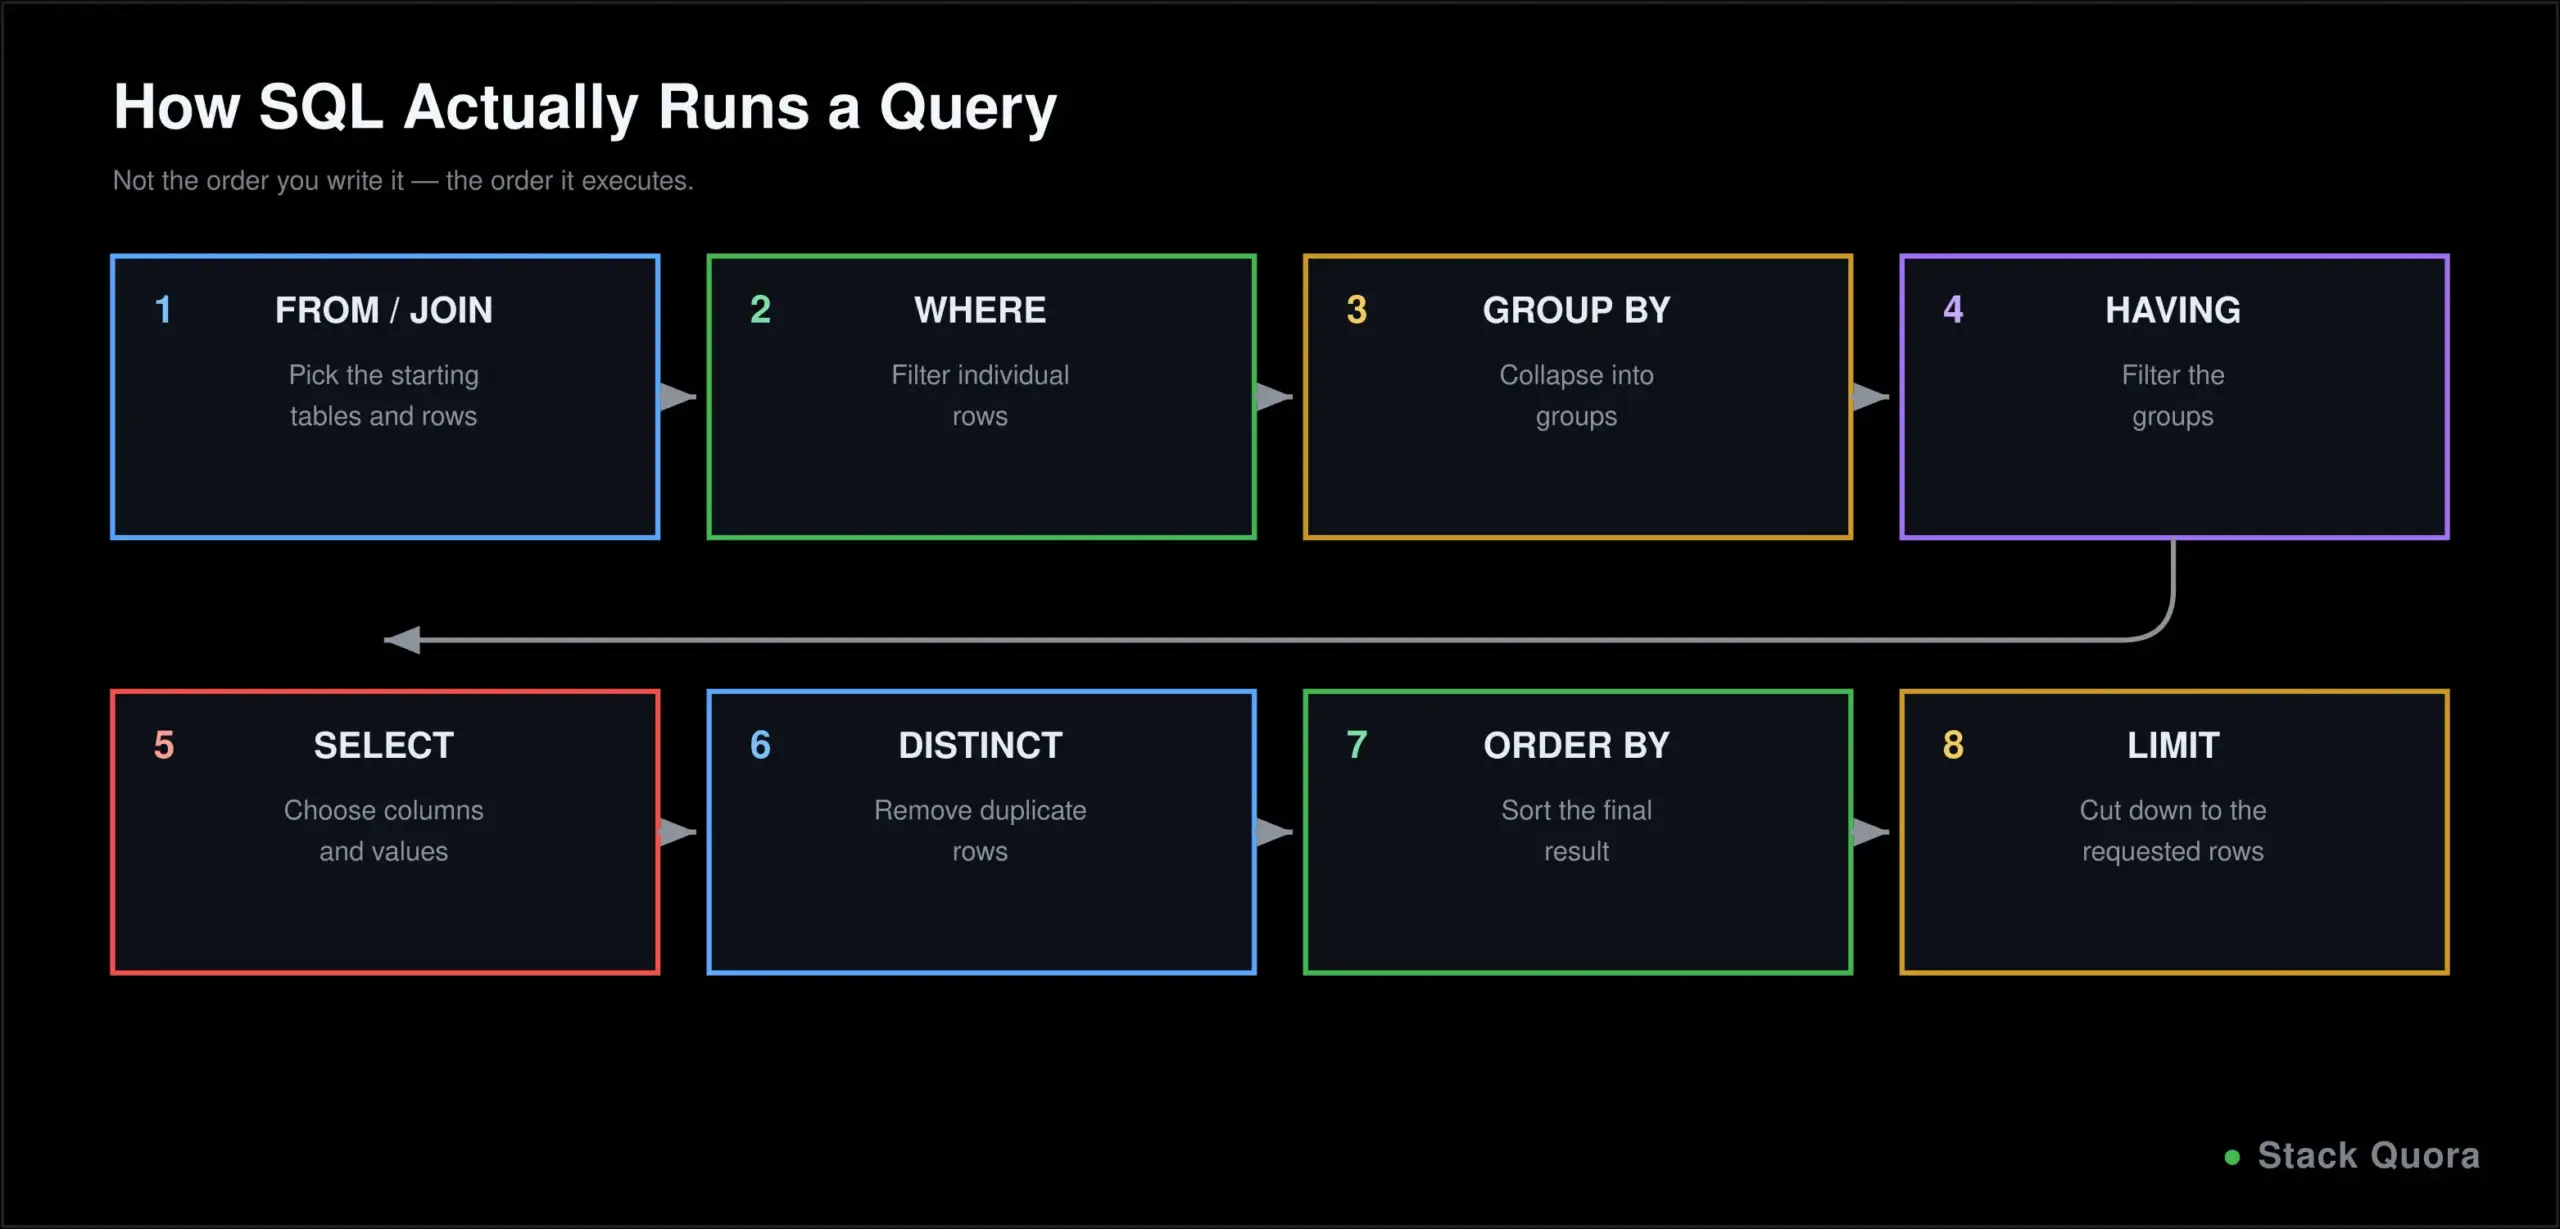
Task: Select the DISTINCT heading
Action: (x=980, y=745)
